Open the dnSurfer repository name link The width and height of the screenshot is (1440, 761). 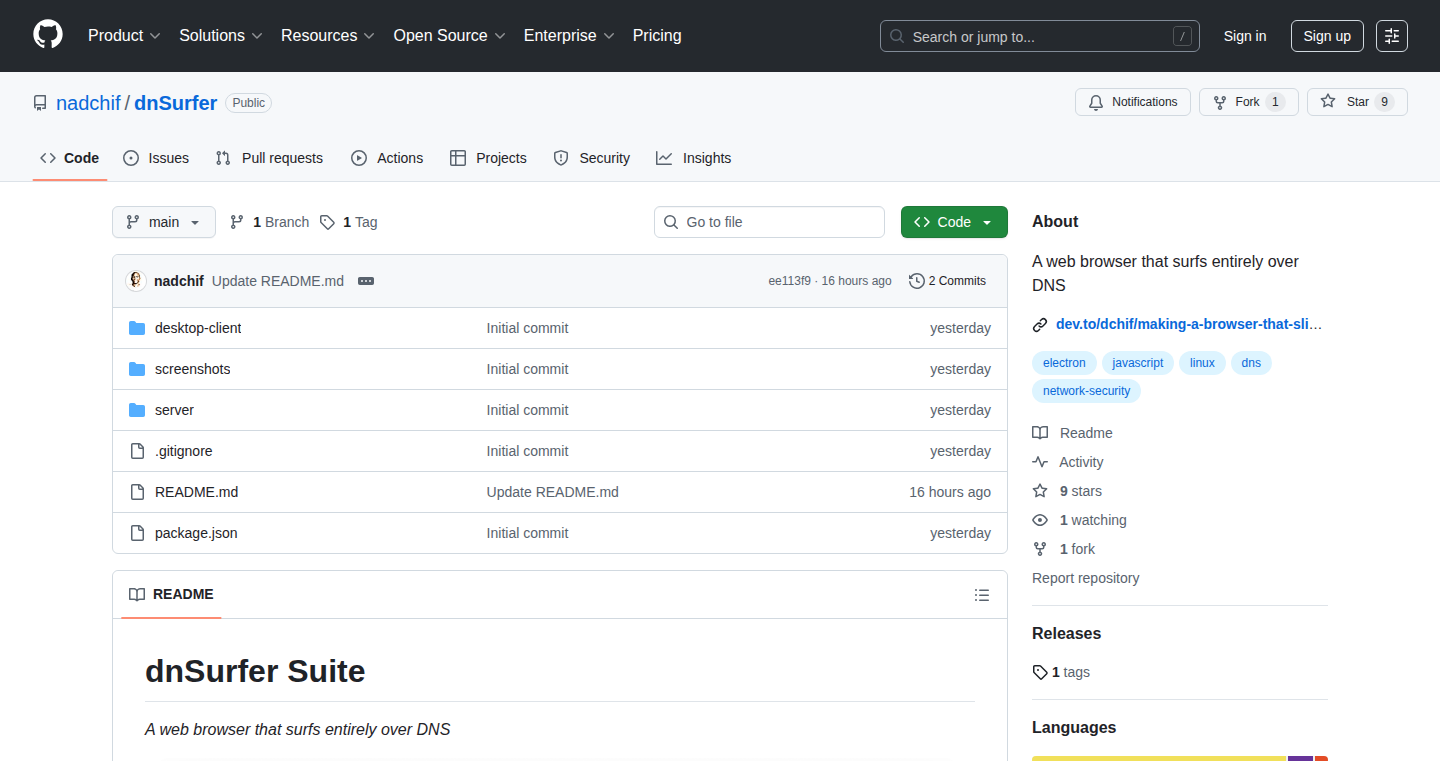click(x=176, y=103)
